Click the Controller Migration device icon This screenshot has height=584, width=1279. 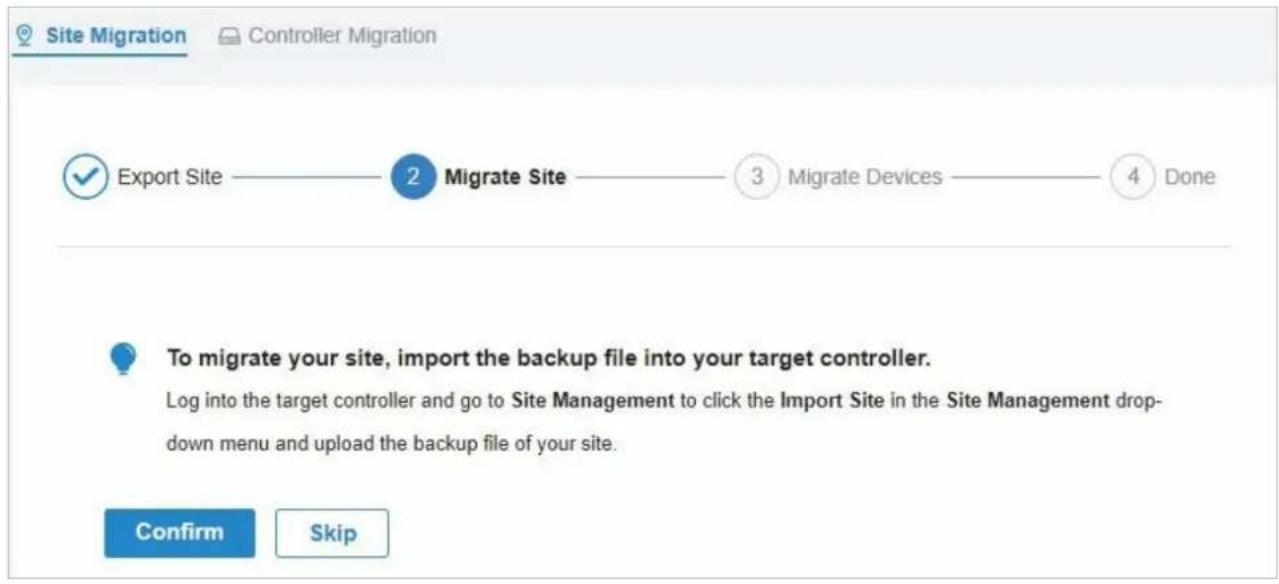[x=227, y=35]
